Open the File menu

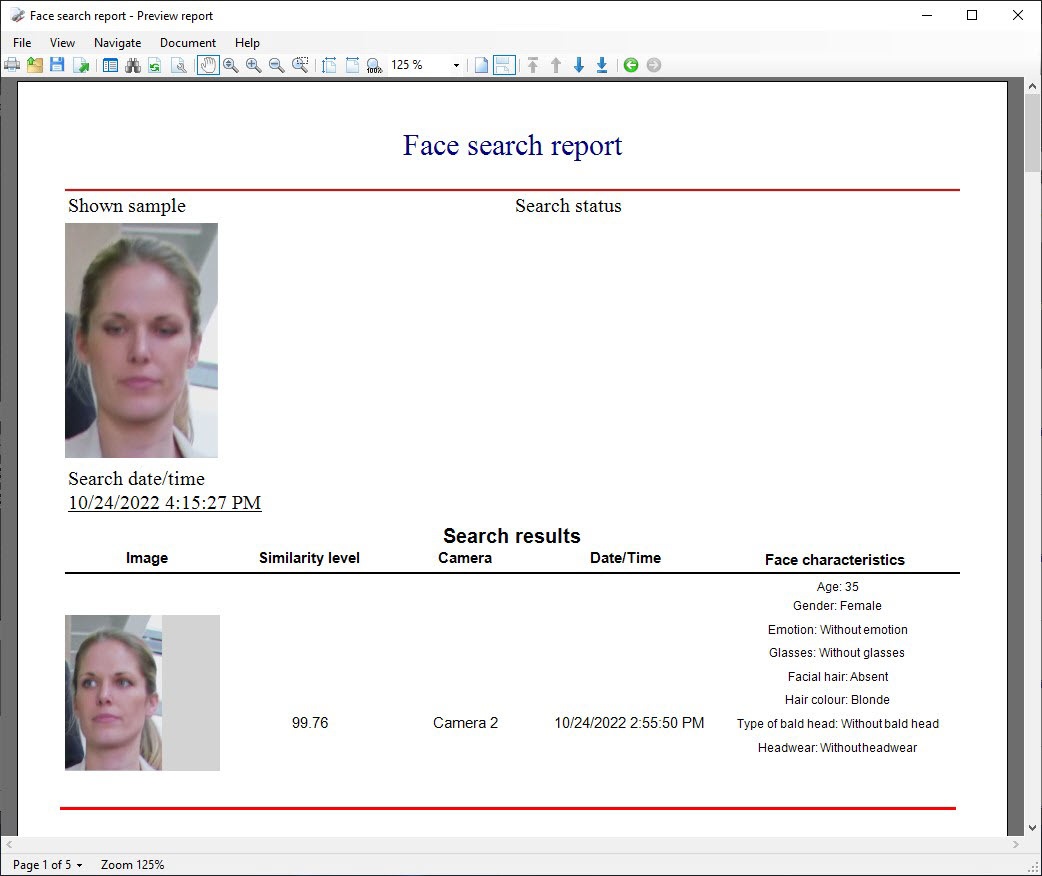(22, 43)
